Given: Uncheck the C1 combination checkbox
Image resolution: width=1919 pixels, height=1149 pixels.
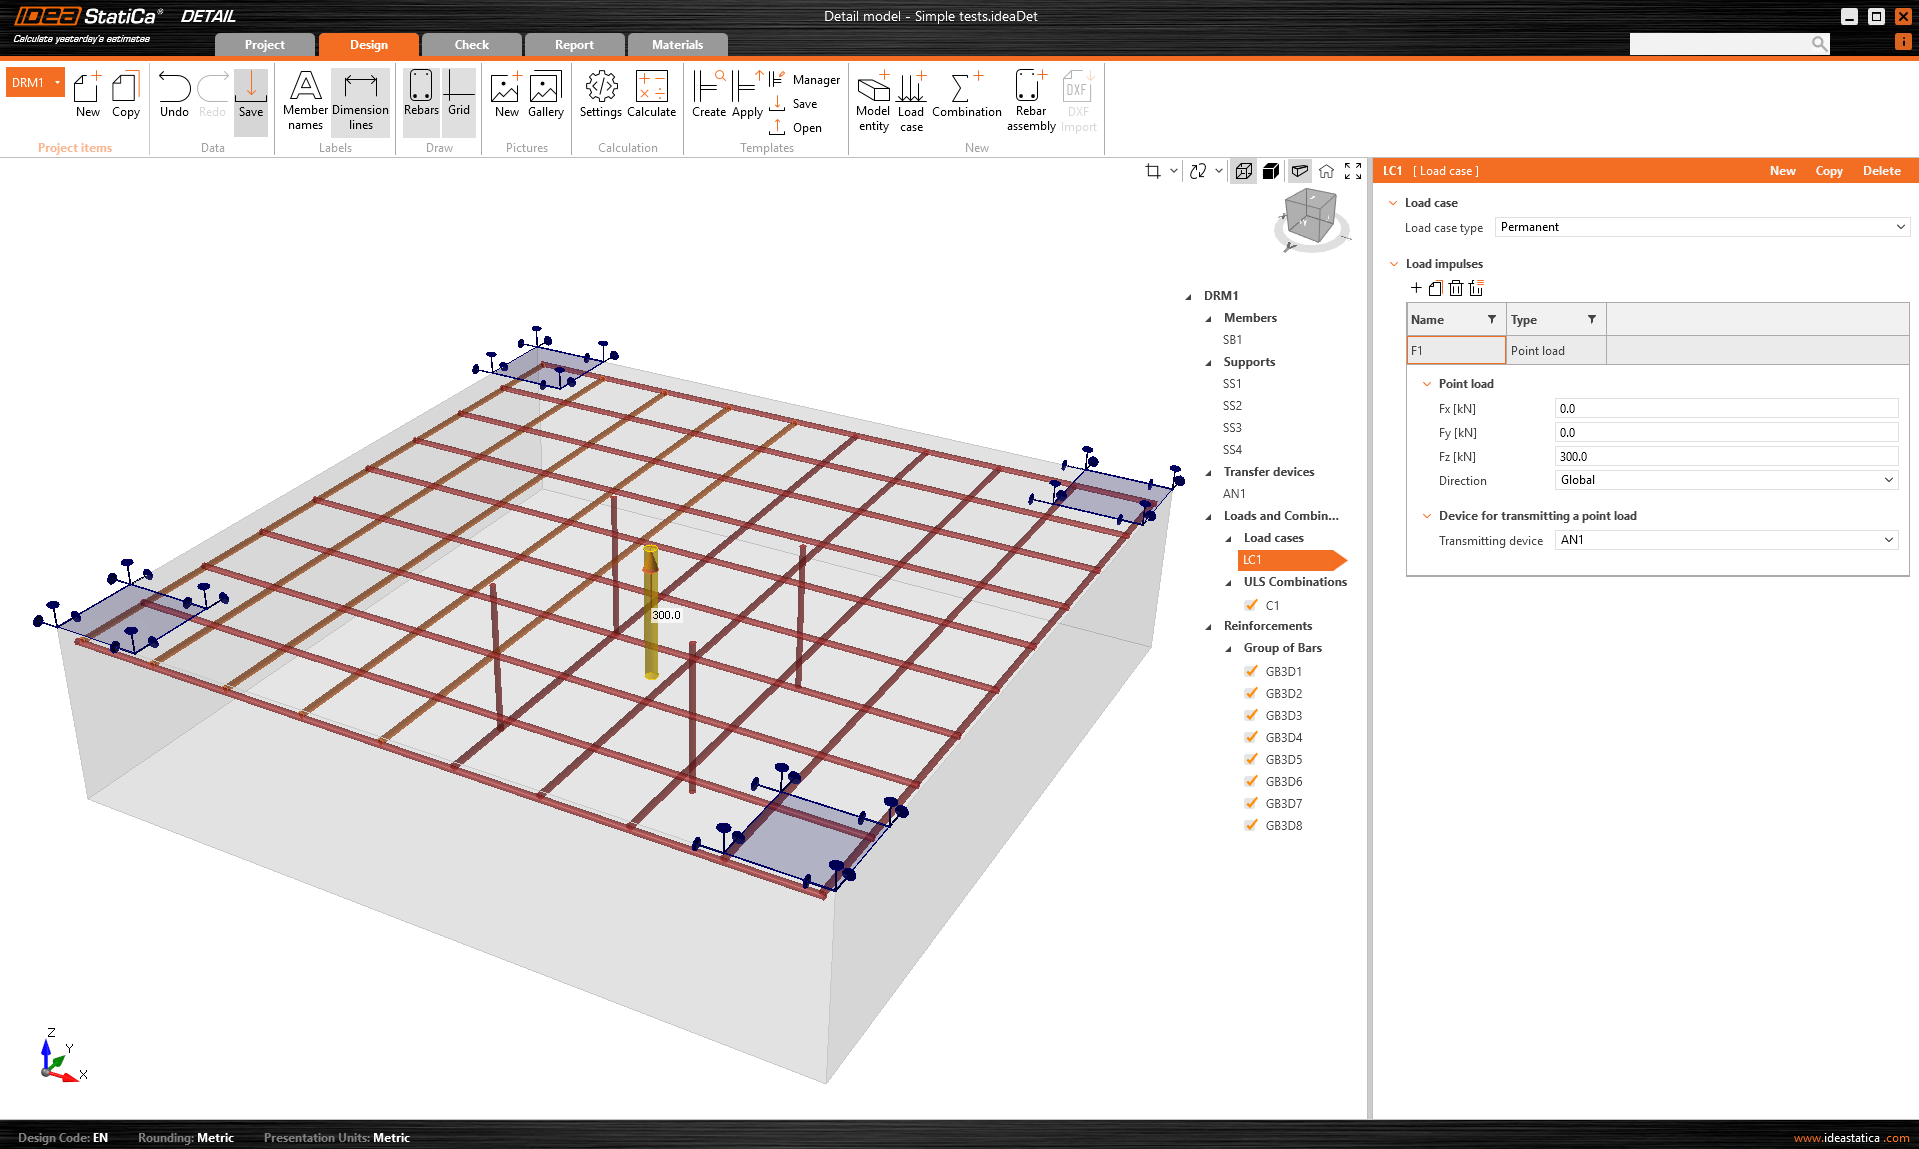Looking at the screenshot, I should (x=1251, y=605).
